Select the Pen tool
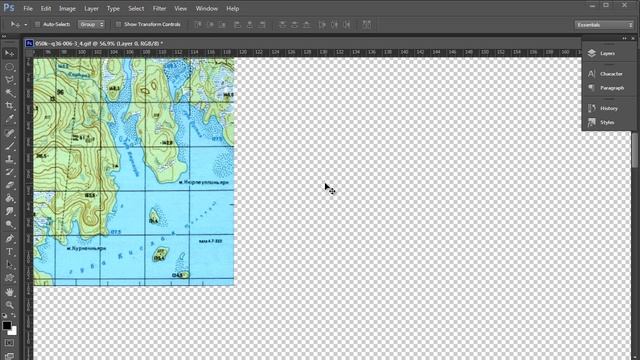The image size is (640, 360). (9, 238)
